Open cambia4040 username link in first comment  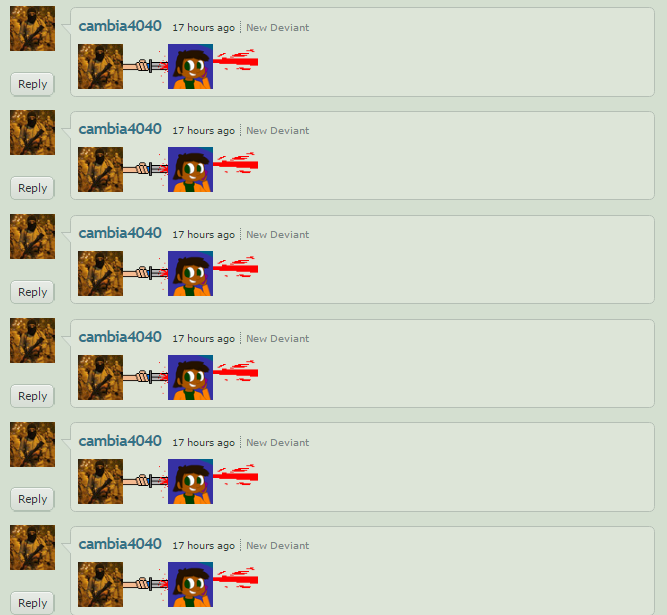tap(120, 26)
